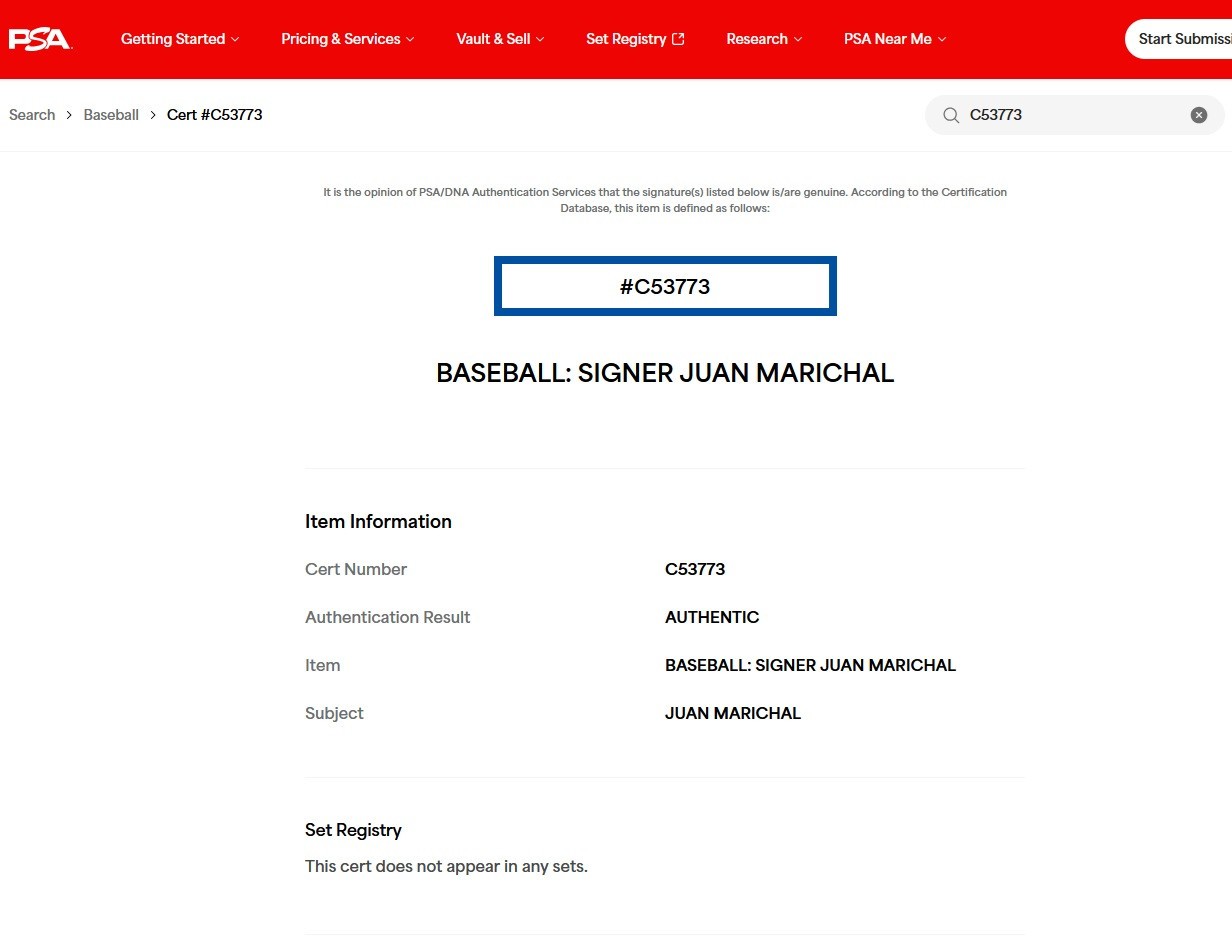Screen dimensions: 1232x945
Task: Click the PSA/DNA authentication opinion statement
Action: pyautogui.click(x=665, y=200)
